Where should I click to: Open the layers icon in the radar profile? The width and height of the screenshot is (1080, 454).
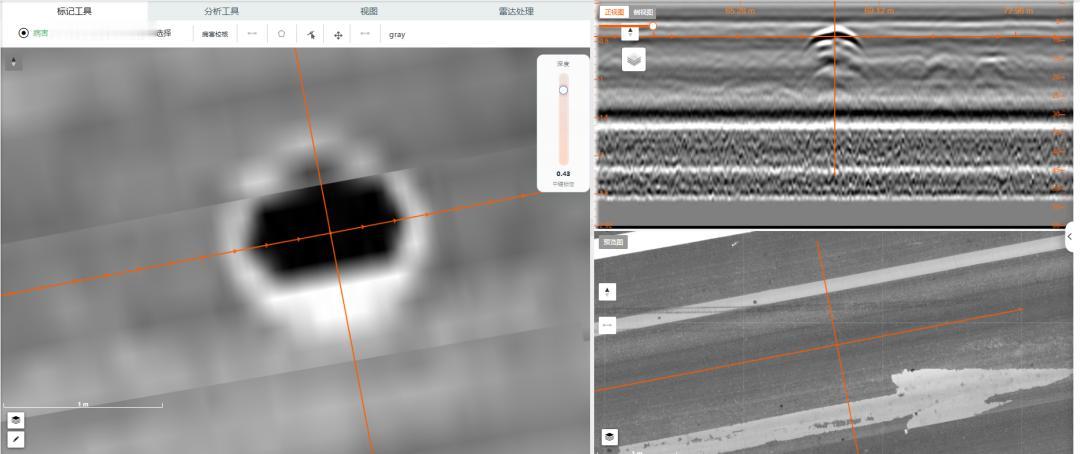pyautogui.click(x=634, y=59)
